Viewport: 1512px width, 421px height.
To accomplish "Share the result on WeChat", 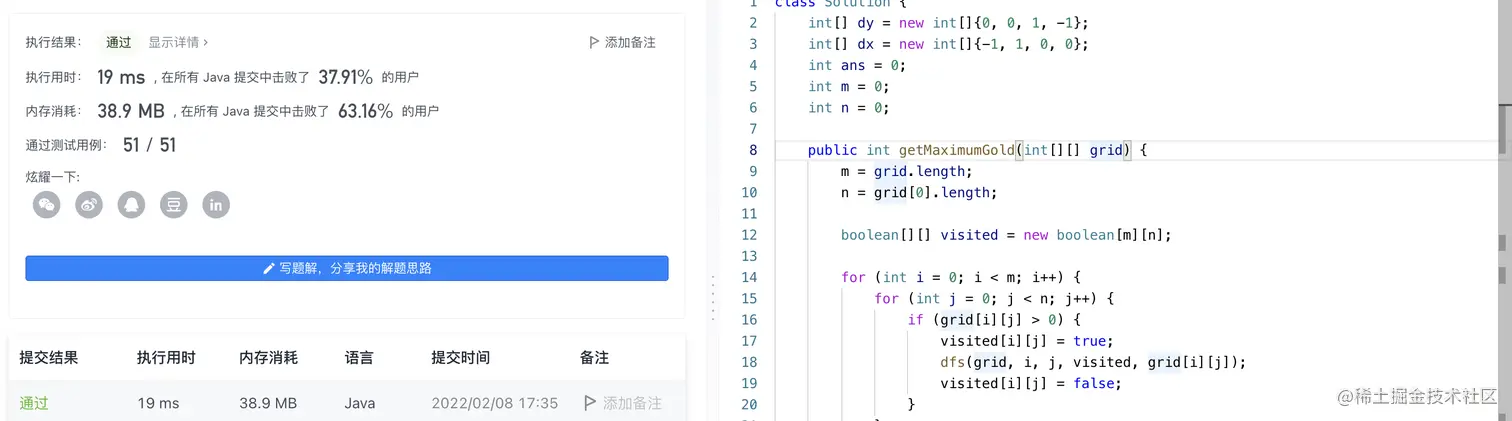I will pyautogui.click(x=46, y=205).
